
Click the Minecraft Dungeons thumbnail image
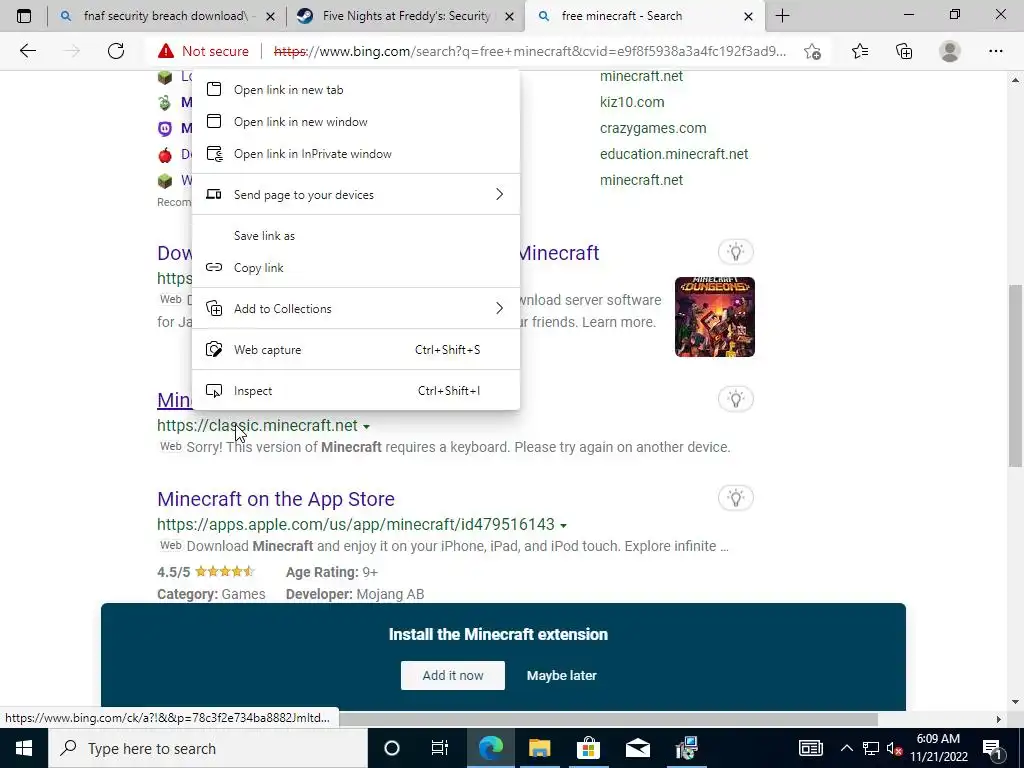714,317
